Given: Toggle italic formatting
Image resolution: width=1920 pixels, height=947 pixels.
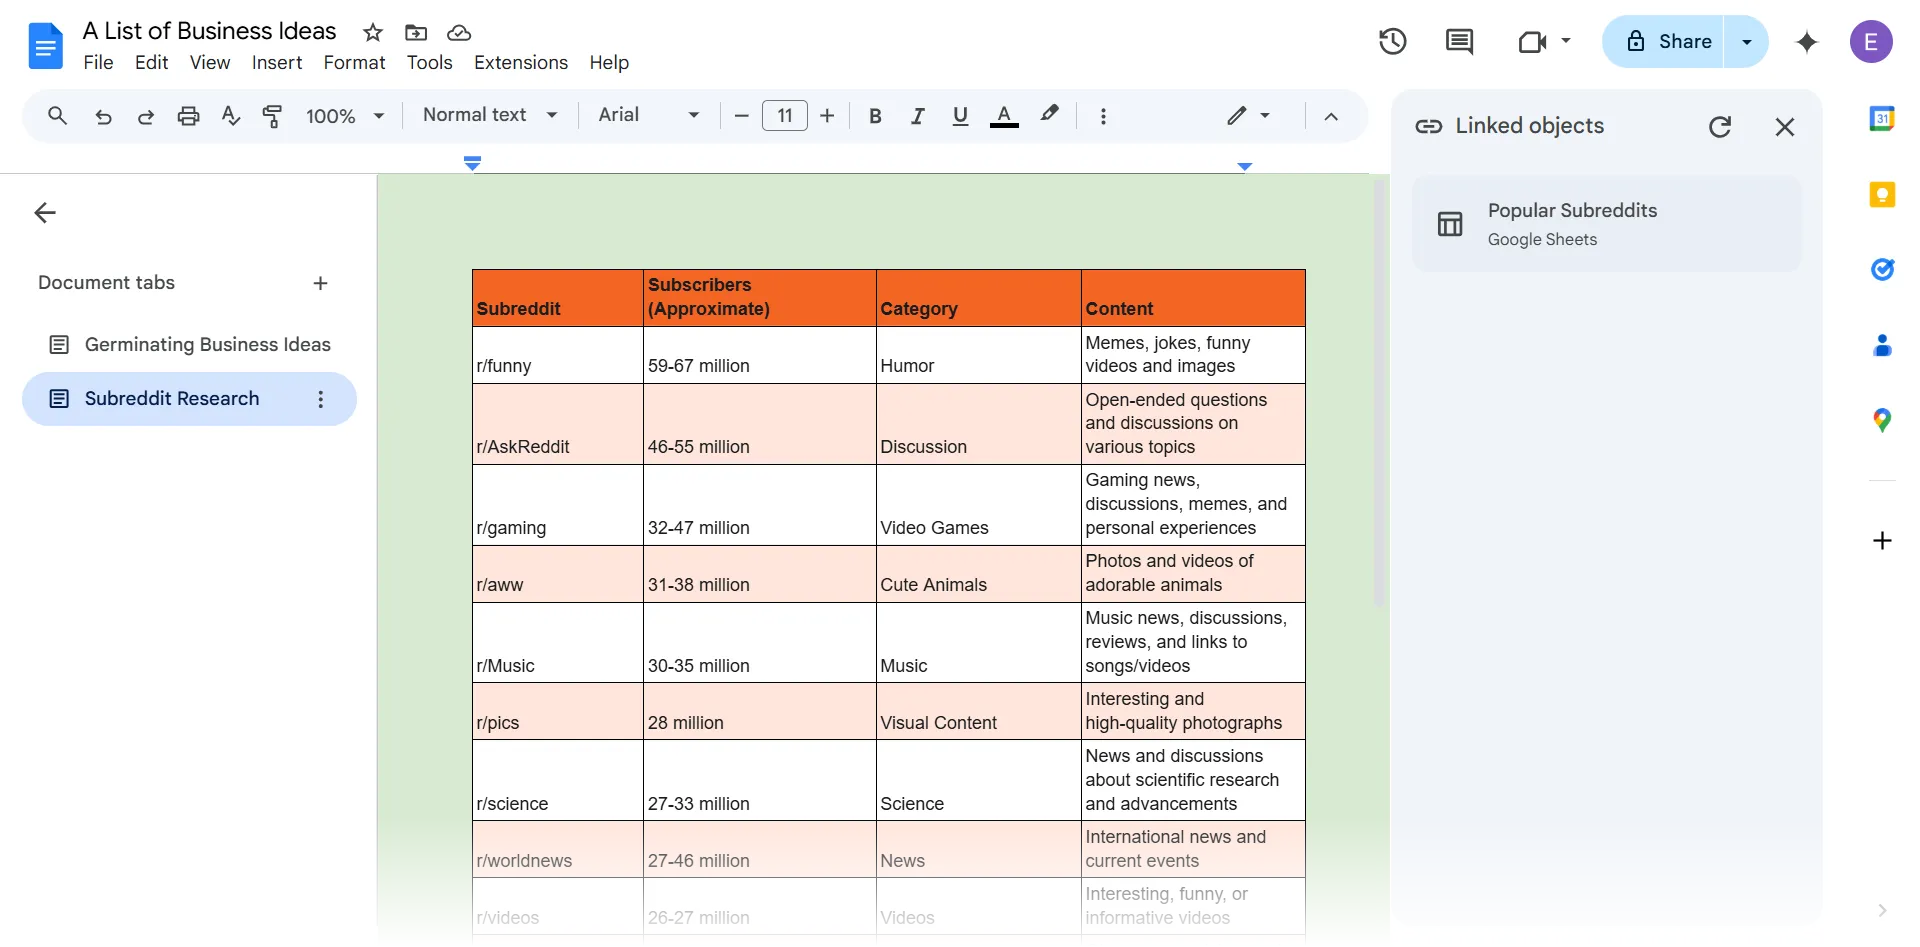Looking at the screenshot, I should (917, 115).
